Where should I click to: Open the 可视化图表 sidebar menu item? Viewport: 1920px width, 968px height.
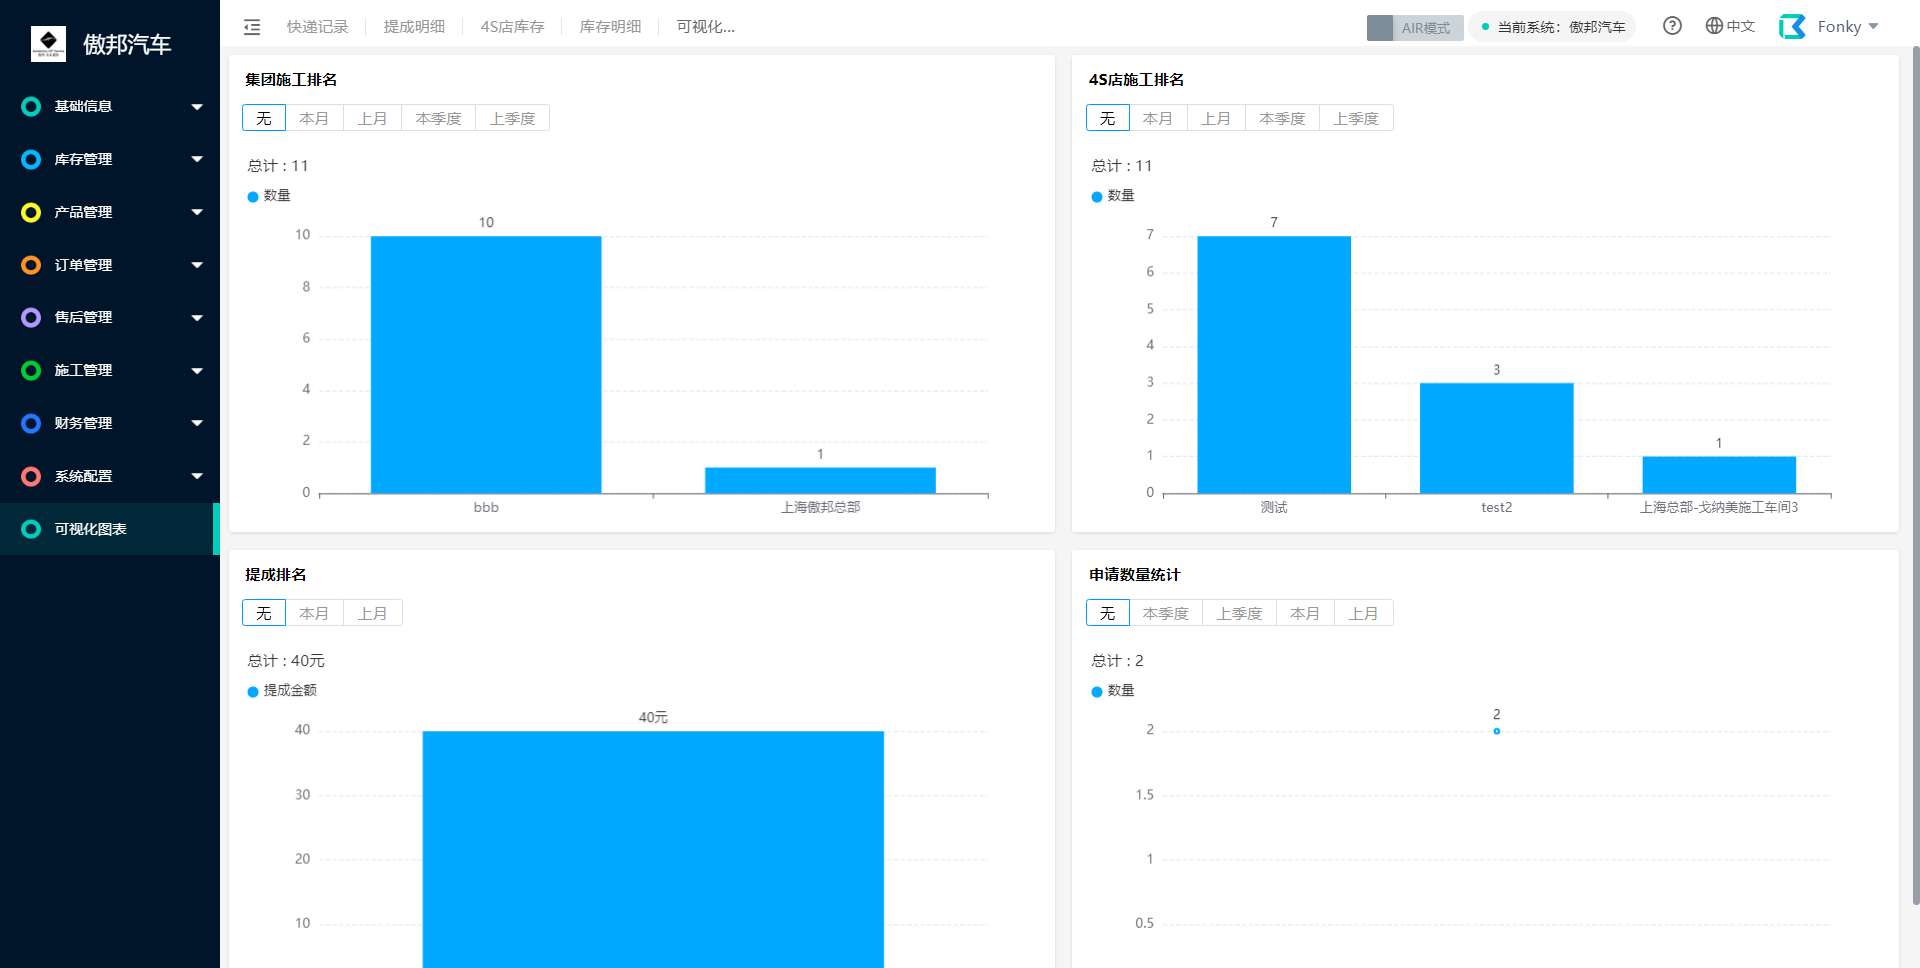[110, 529]
